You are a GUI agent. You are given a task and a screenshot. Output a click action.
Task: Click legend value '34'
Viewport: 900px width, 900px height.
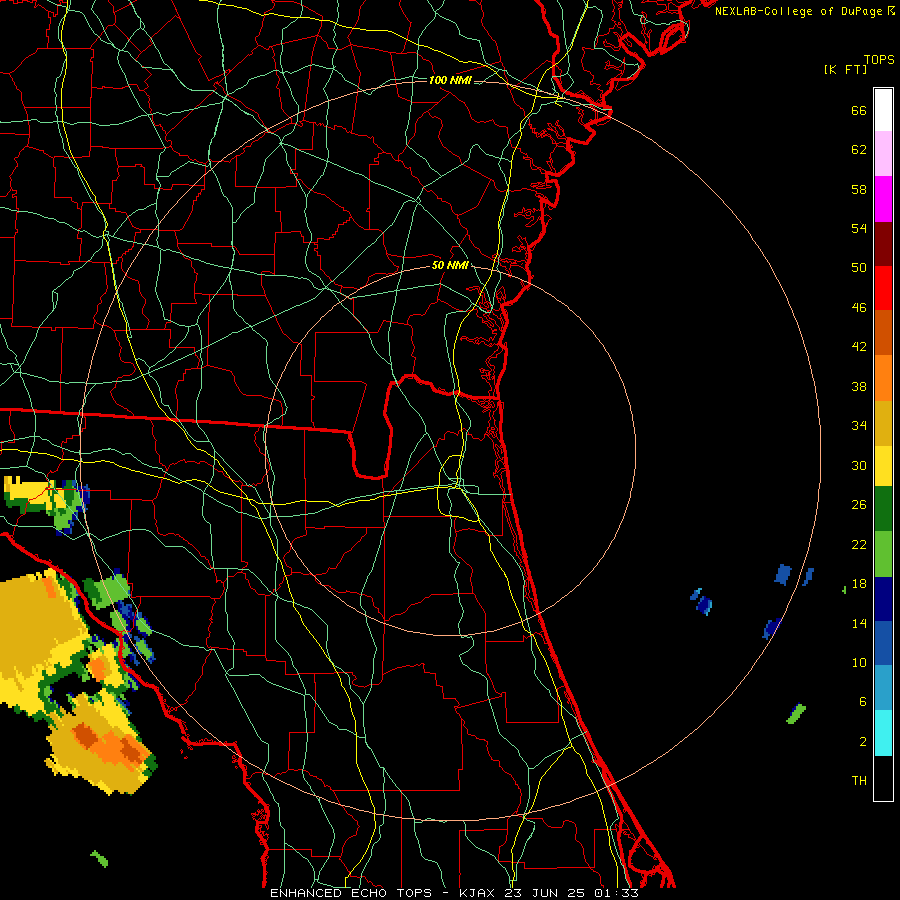pos(859,425)
